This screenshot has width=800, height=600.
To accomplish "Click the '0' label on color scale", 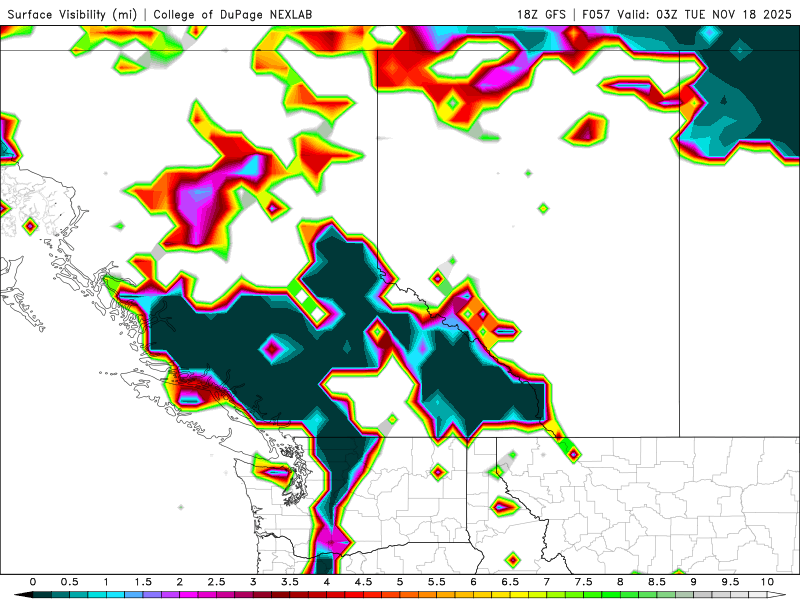I will (x=33, y=582).
